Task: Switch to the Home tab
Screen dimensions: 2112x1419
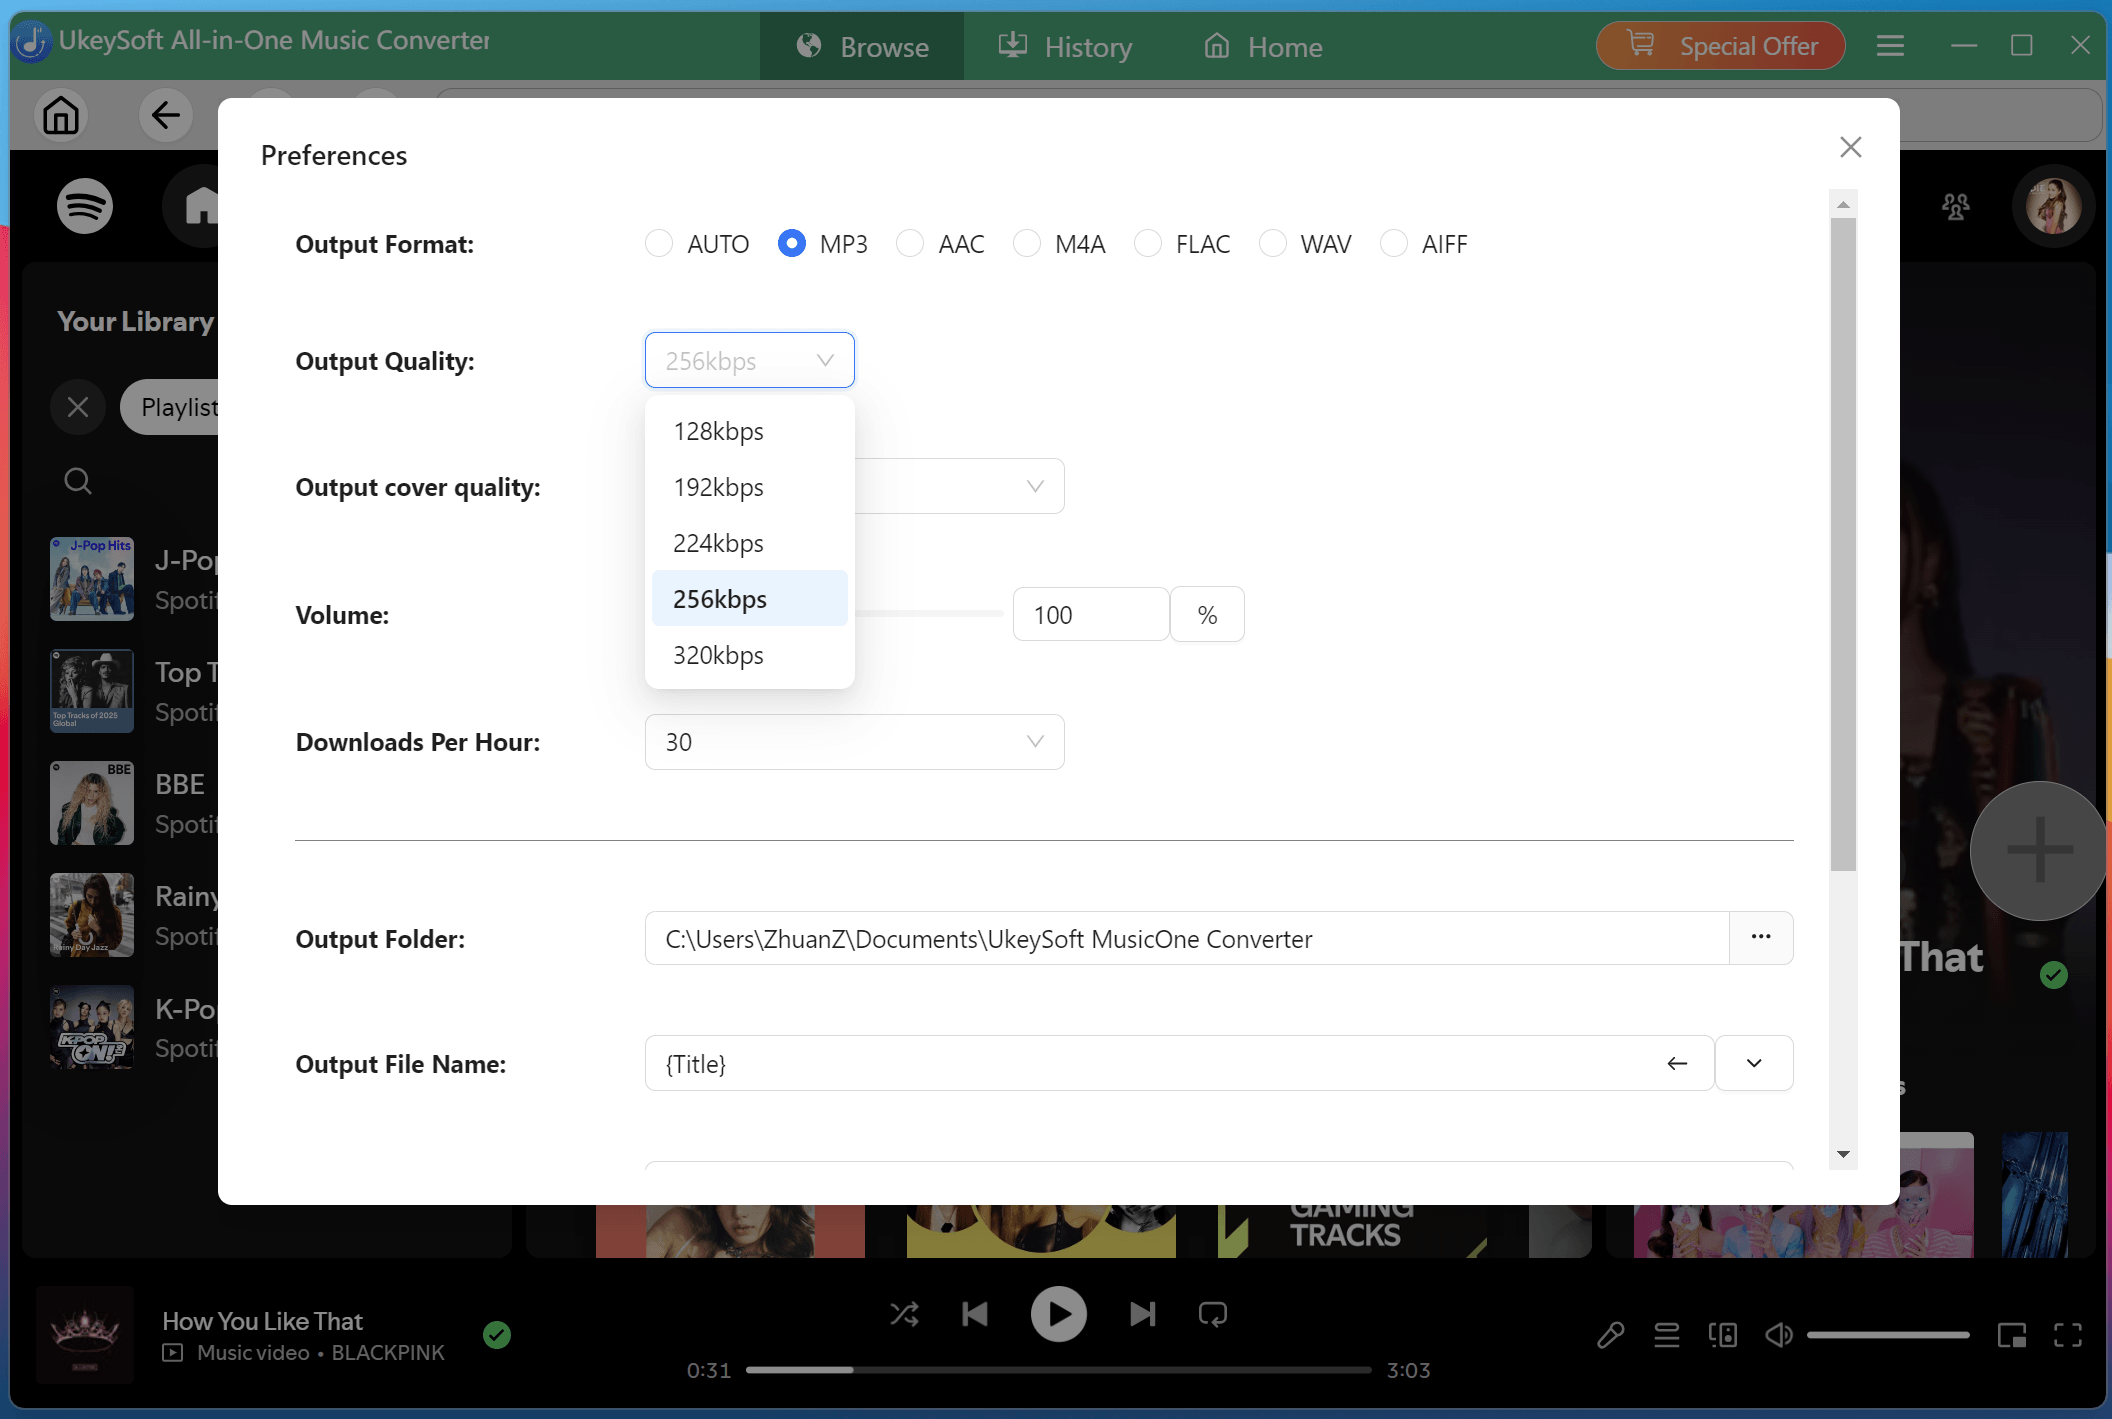Action: 1262,46
